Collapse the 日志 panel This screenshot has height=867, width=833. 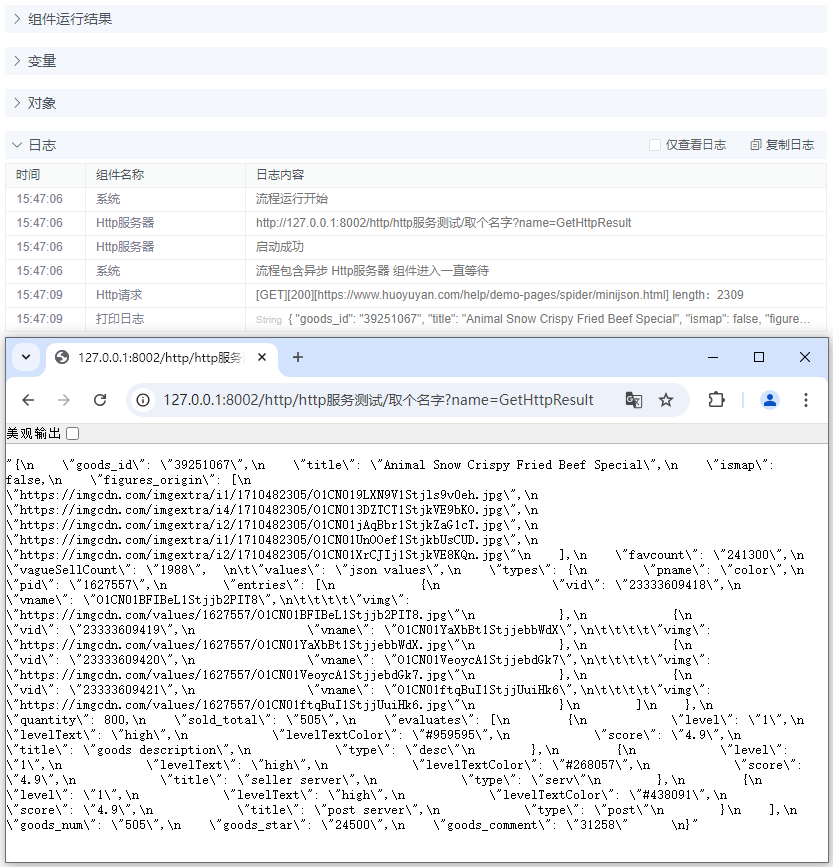[45, 143]
